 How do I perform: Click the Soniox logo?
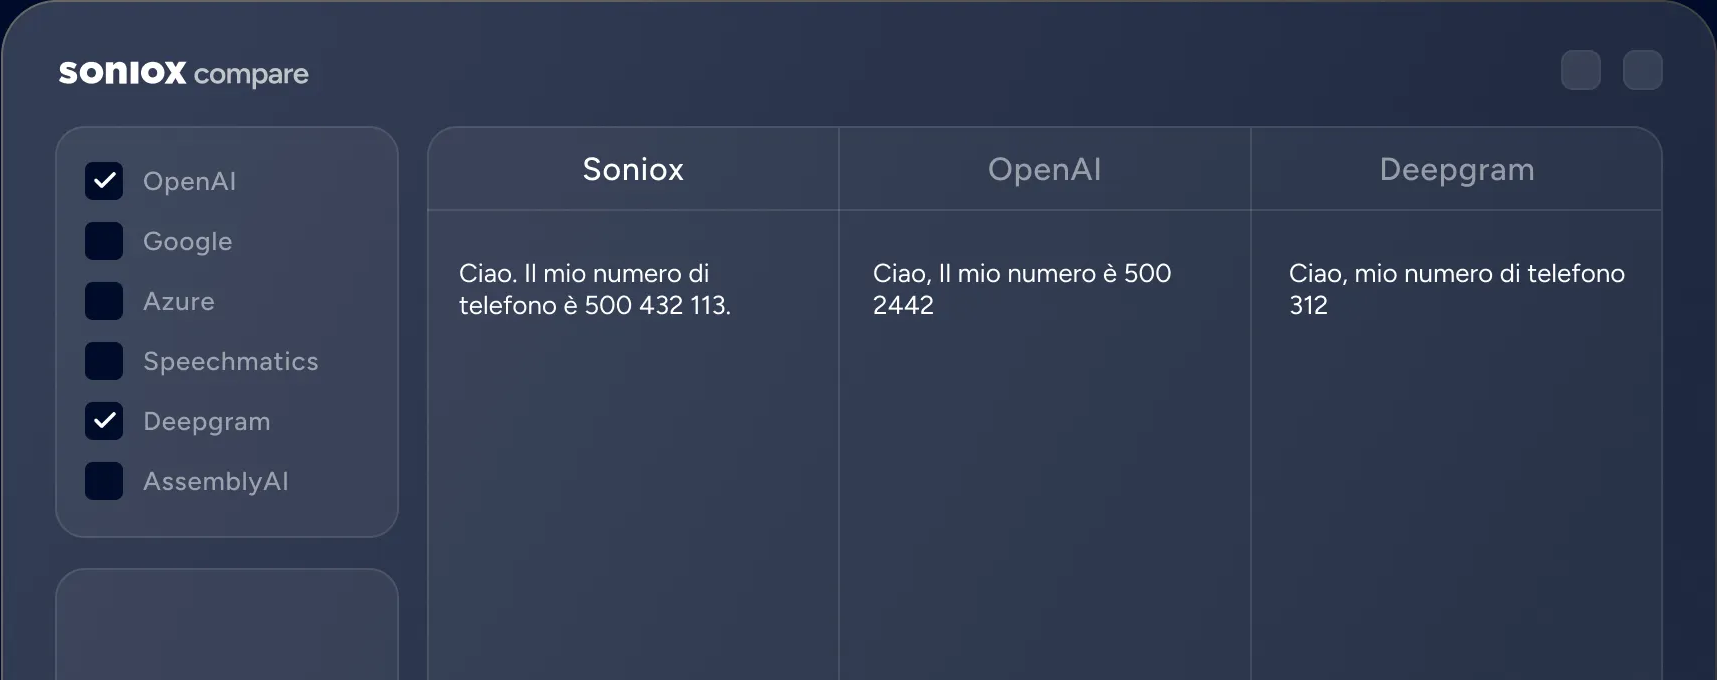click(x=124, y=71)
